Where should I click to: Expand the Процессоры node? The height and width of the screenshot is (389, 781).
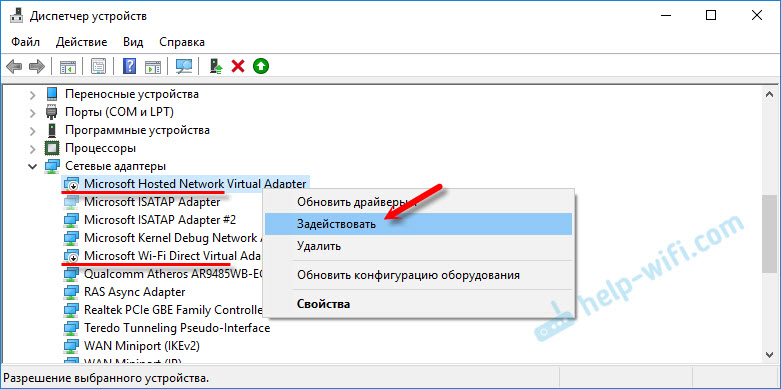click(x=32, y=148)
